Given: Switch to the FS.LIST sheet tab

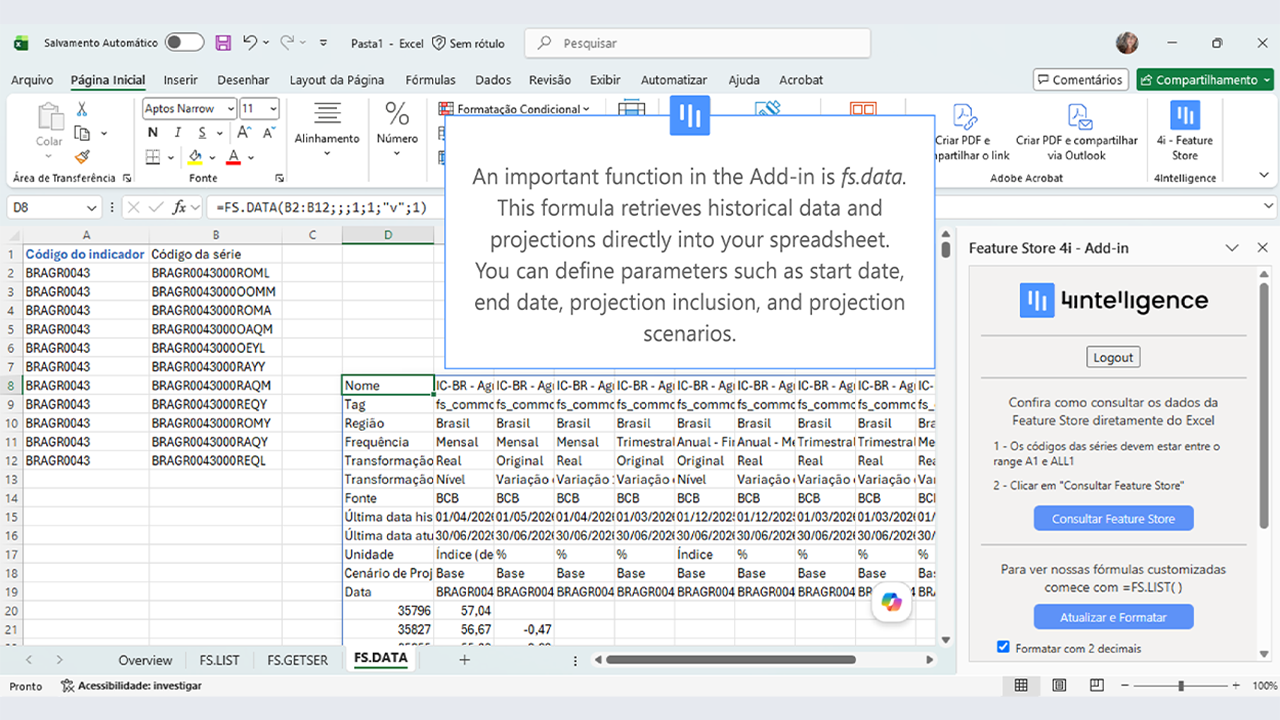Looking at the screenshot, I should pyautogui.click(x=219, y=660).
